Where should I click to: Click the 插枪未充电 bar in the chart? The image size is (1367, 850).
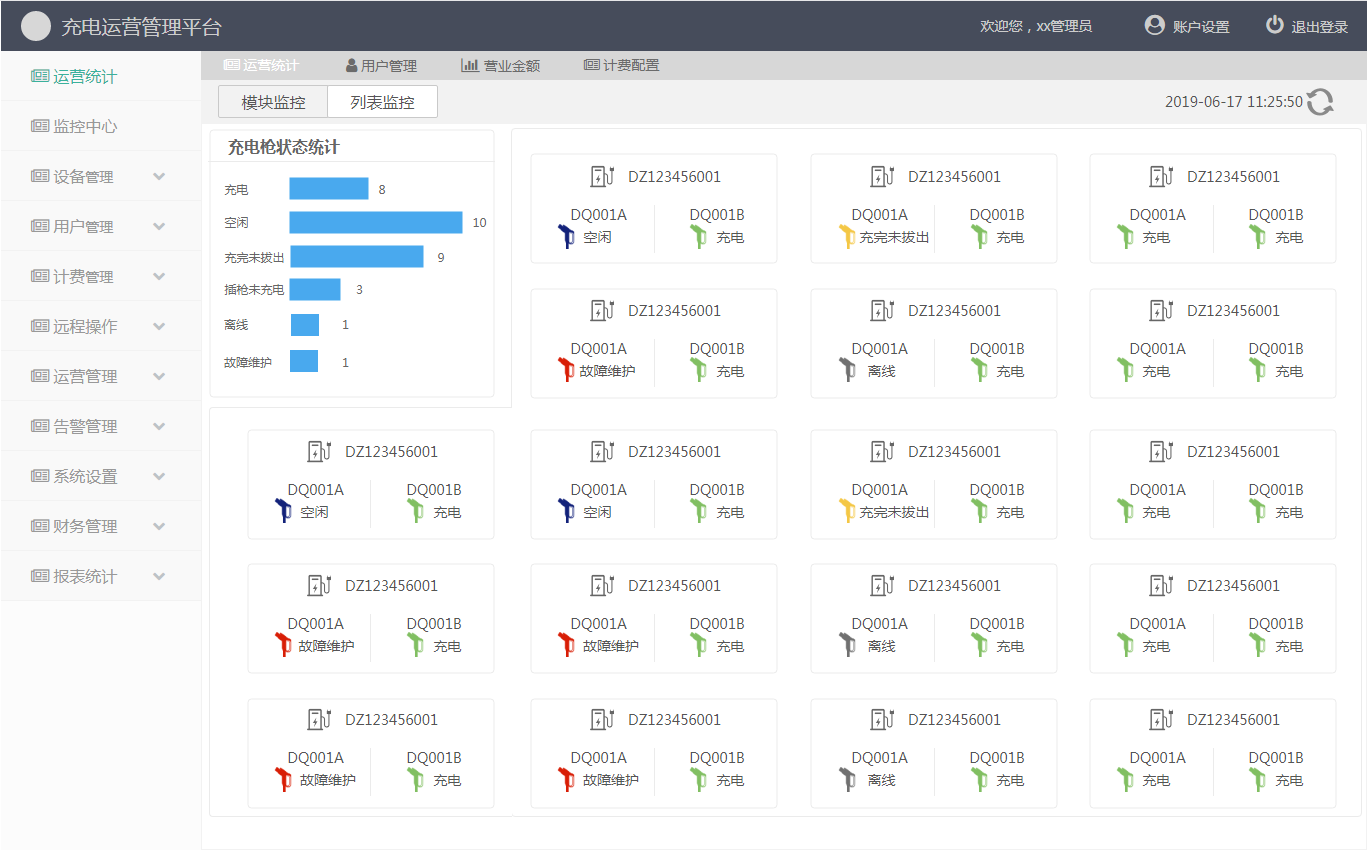click(x=315, y=290)
